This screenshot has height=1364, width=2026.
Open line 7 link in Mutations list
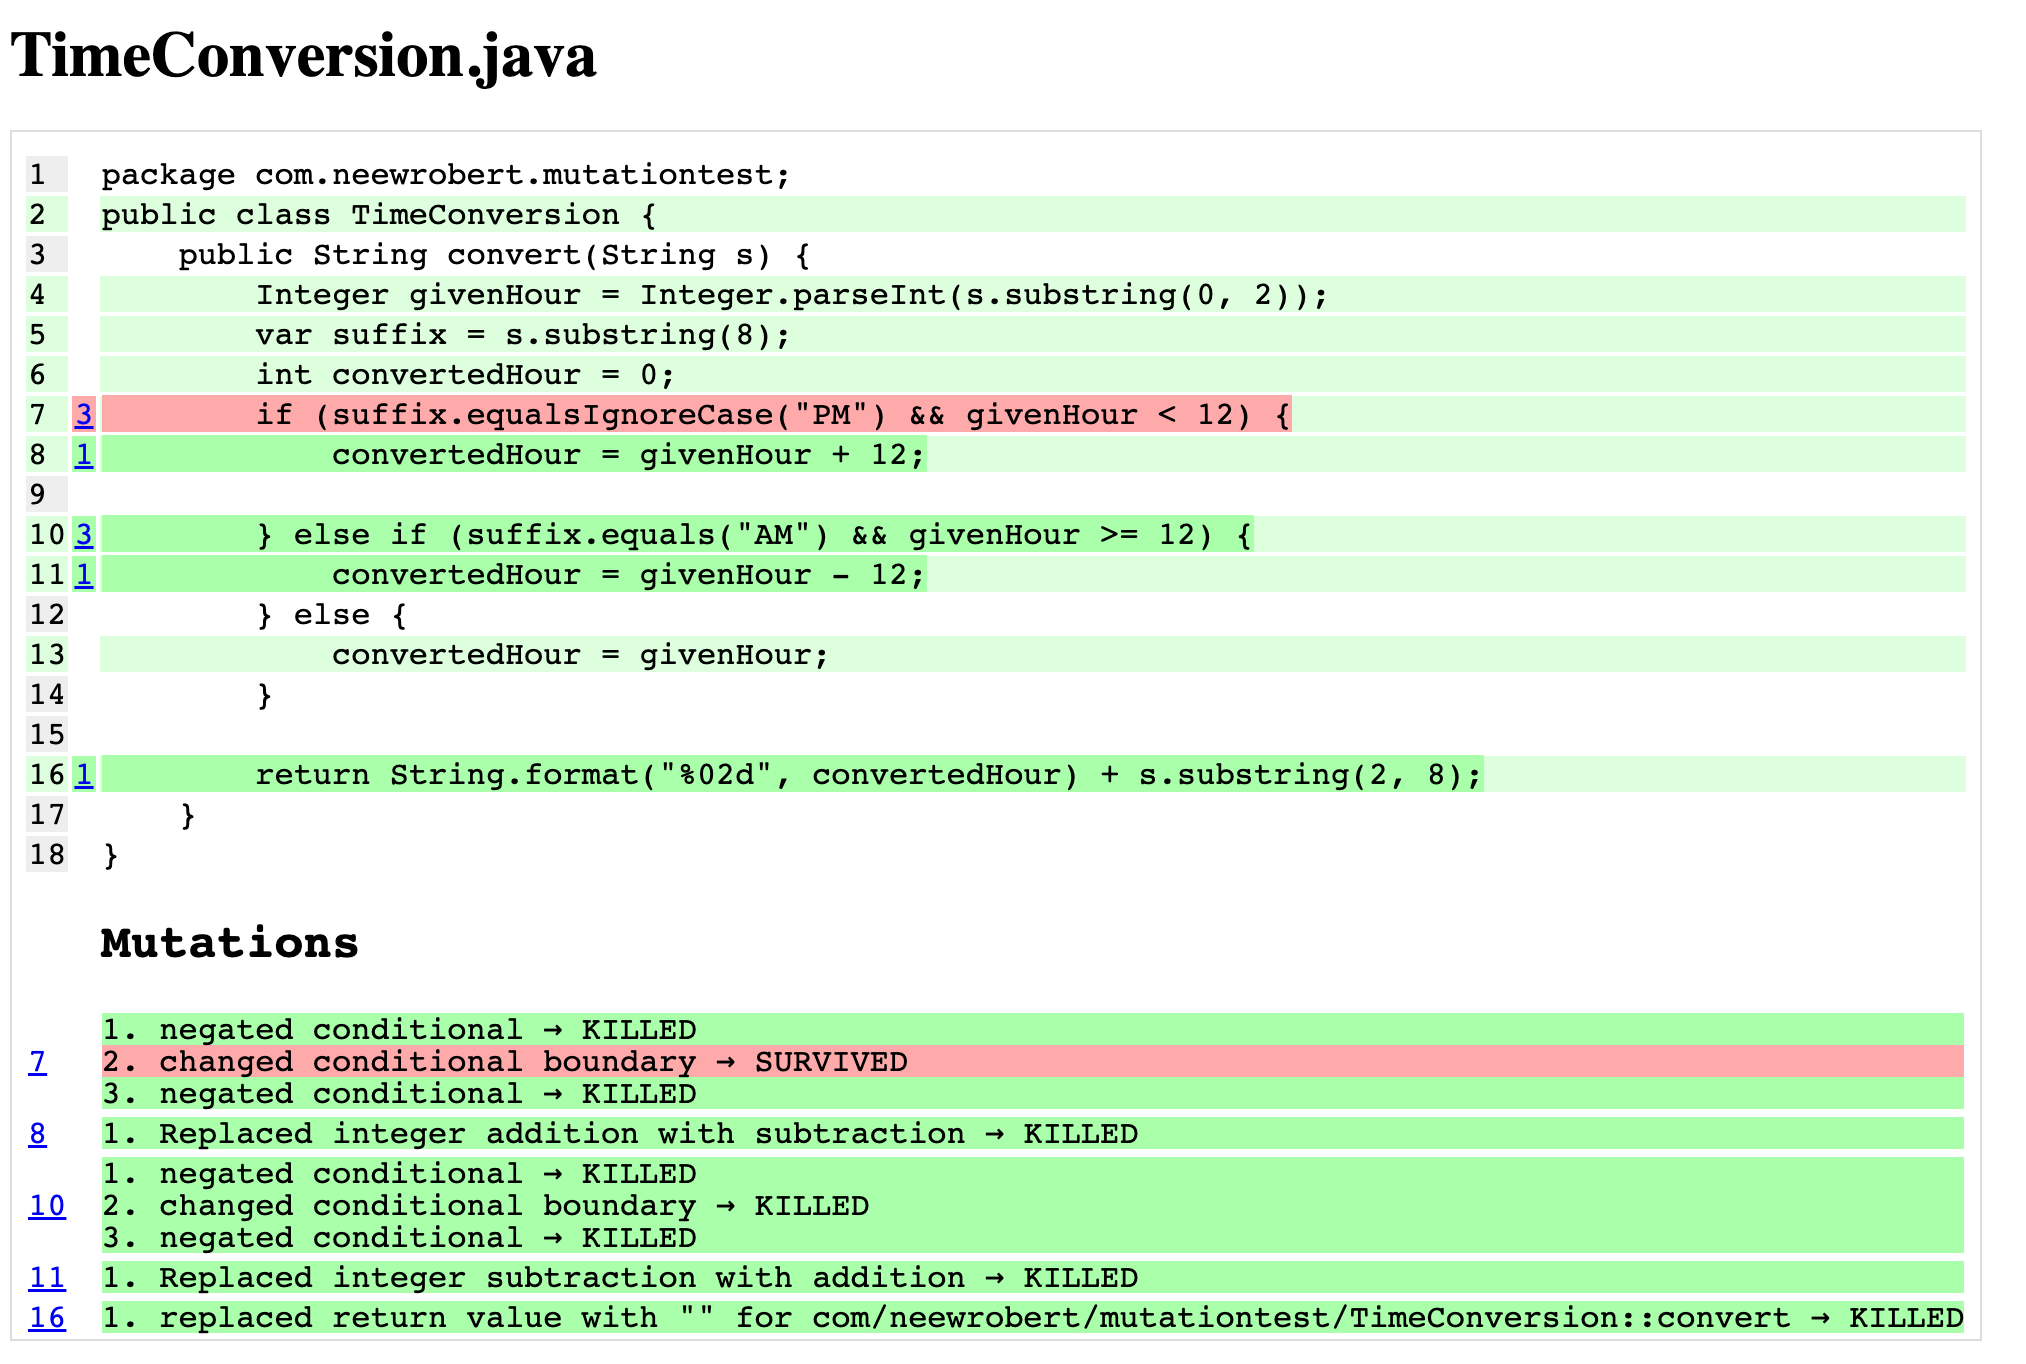37,1061
